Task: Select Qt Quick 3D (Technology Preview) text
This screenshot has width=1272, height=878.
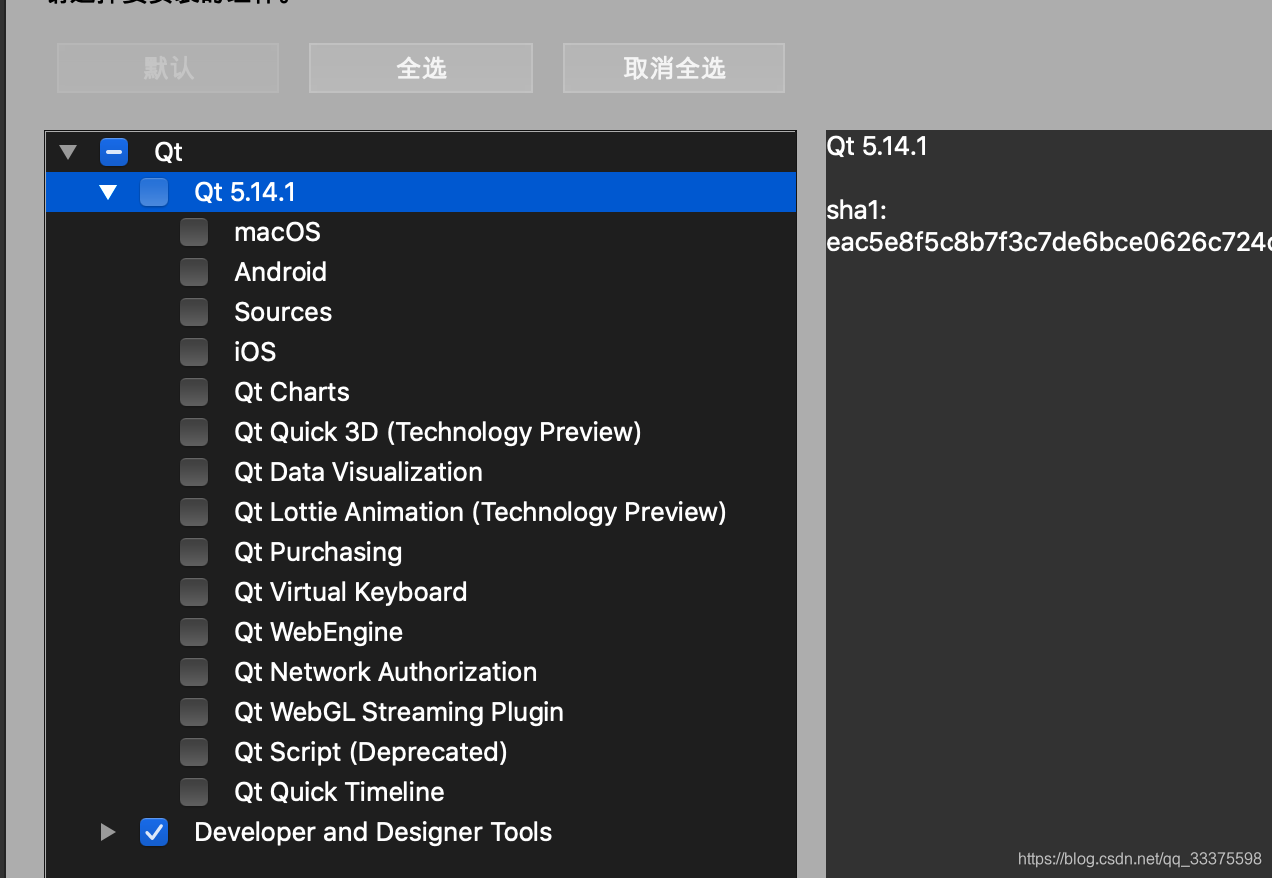Action: point(438,432)
